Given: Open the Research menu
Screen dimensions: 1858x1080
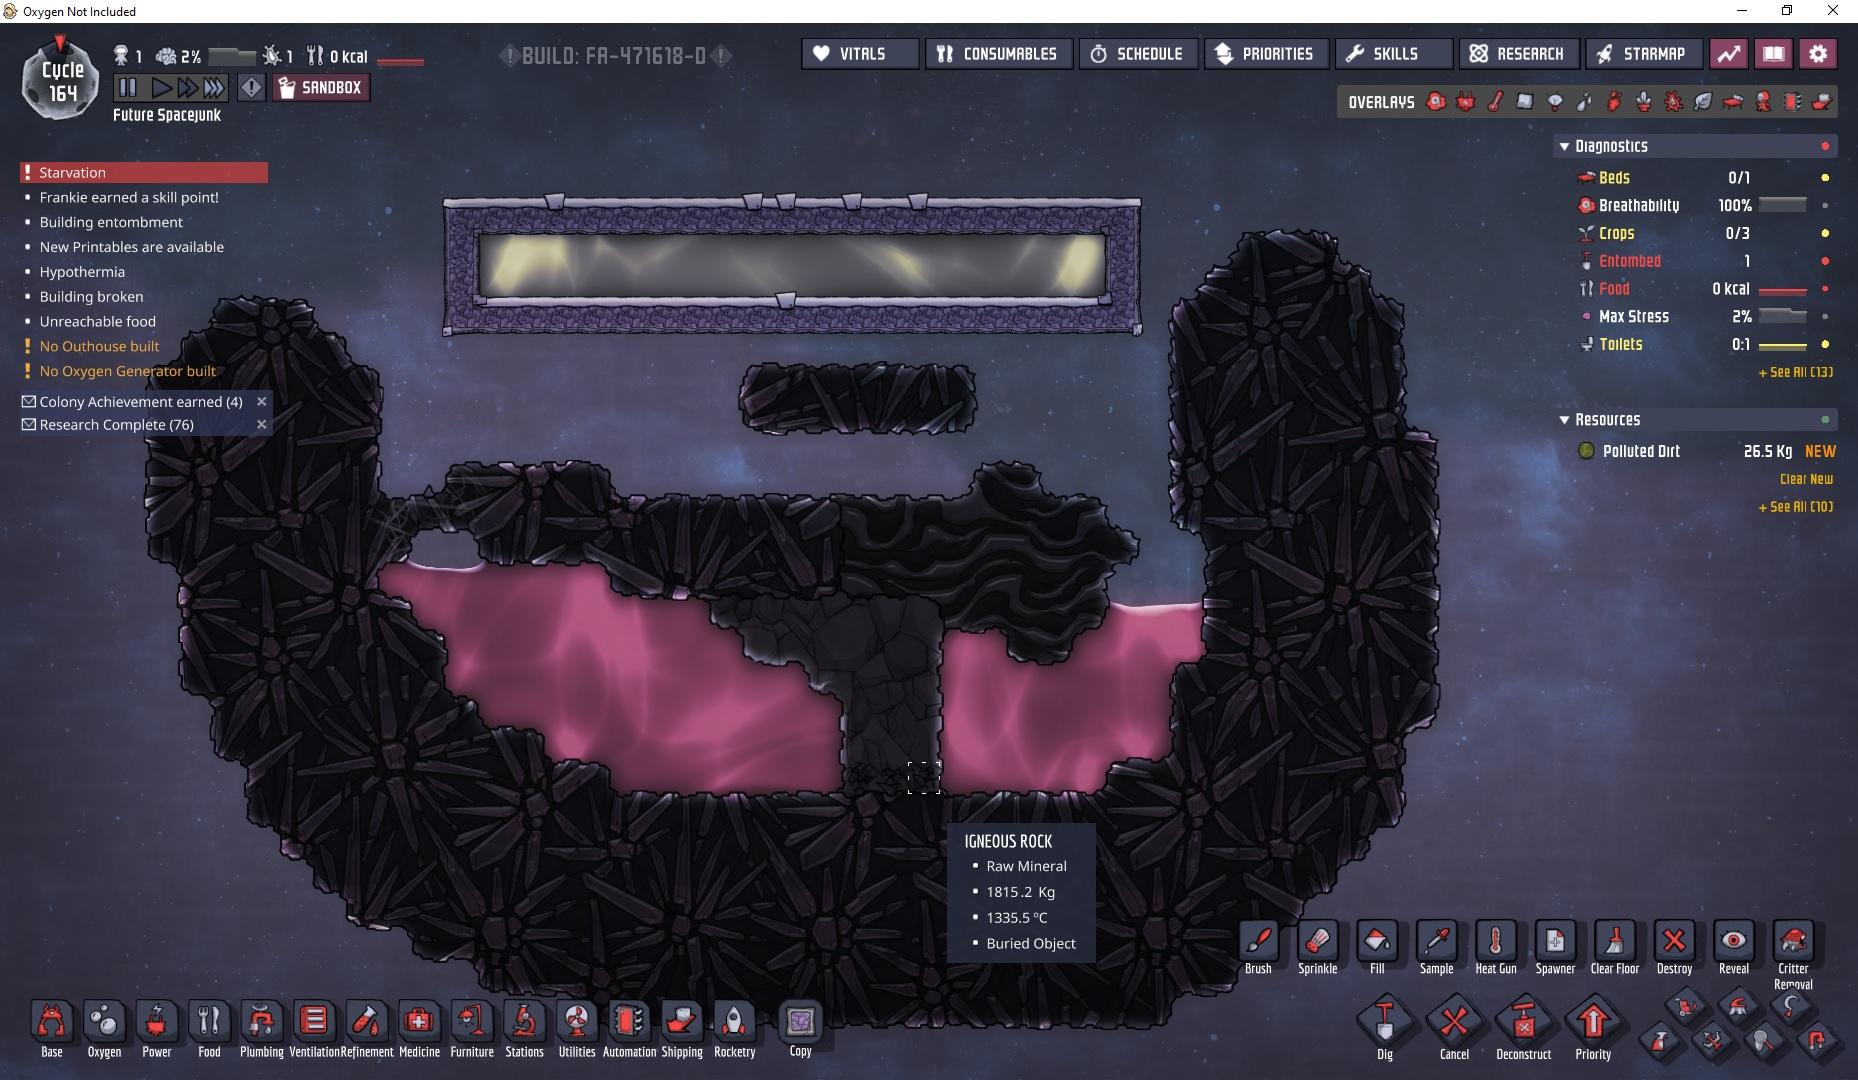Looking at the screenshot, I should coord(1518,54).
